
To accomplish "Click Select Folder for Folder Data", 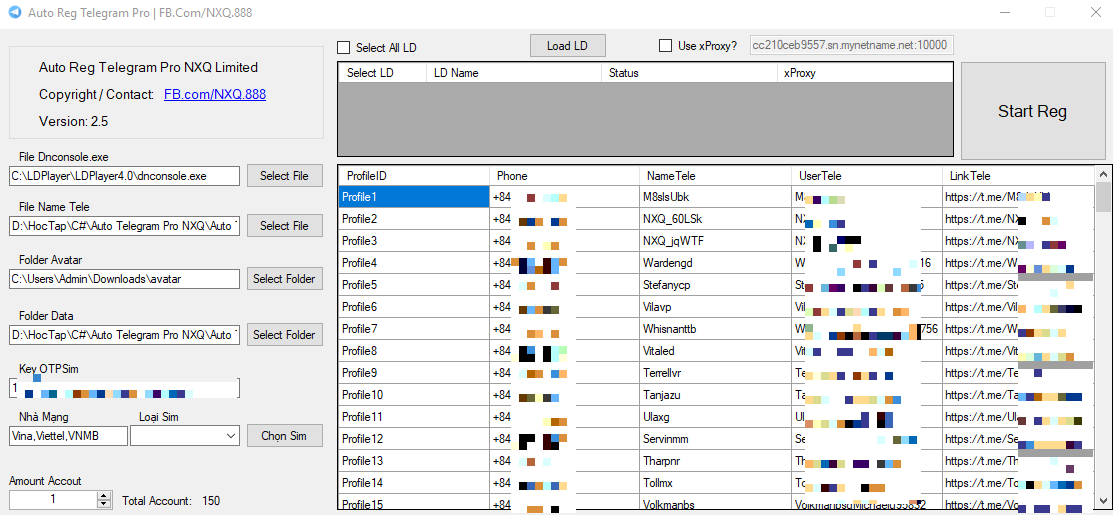I will click(284, 335).
